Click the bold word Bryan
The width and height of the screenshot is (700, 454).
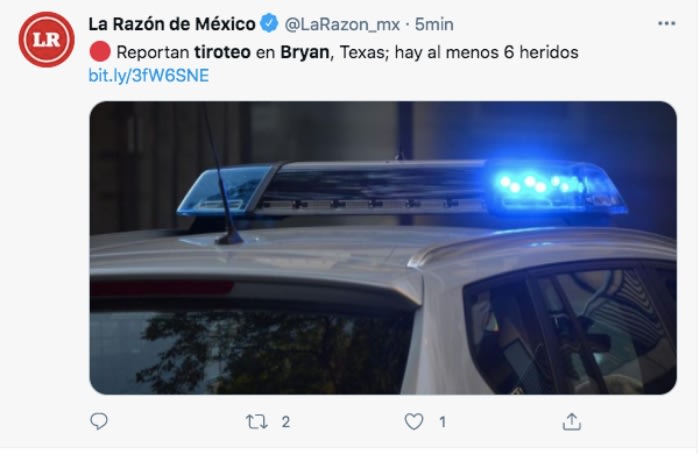point(305,53)
